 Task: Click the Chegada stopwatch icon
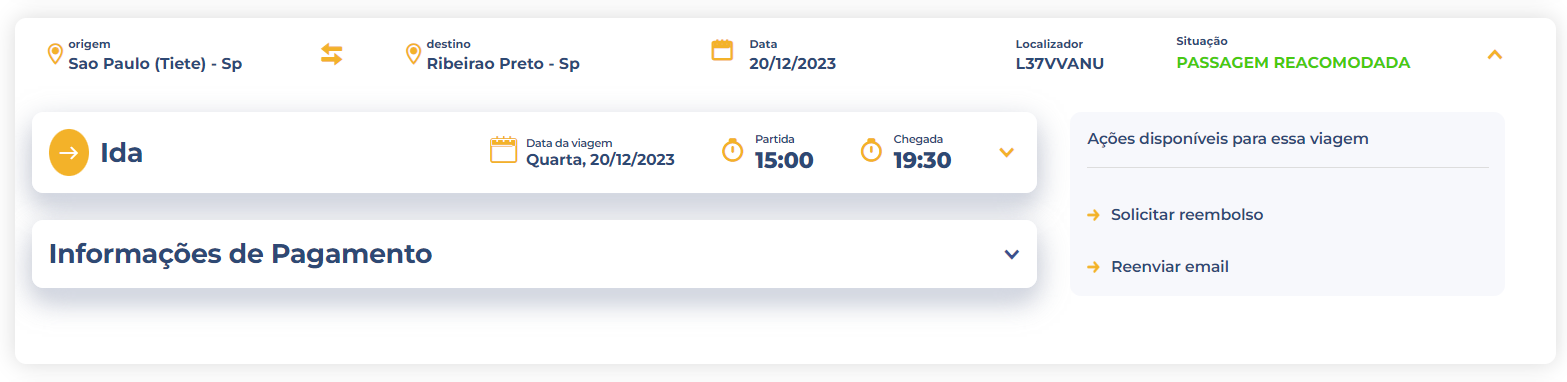(x=871, y=150)
